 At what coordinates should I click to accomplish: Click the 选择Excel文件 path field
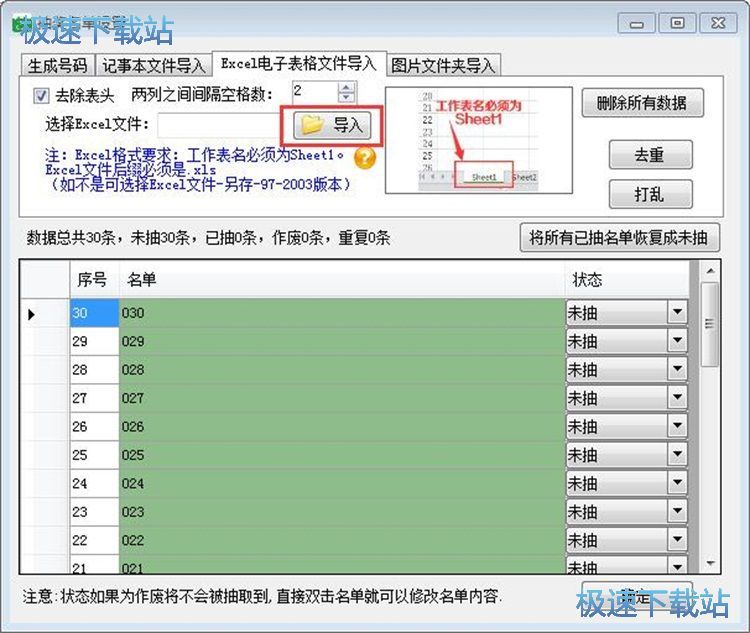tap(219, 125)
